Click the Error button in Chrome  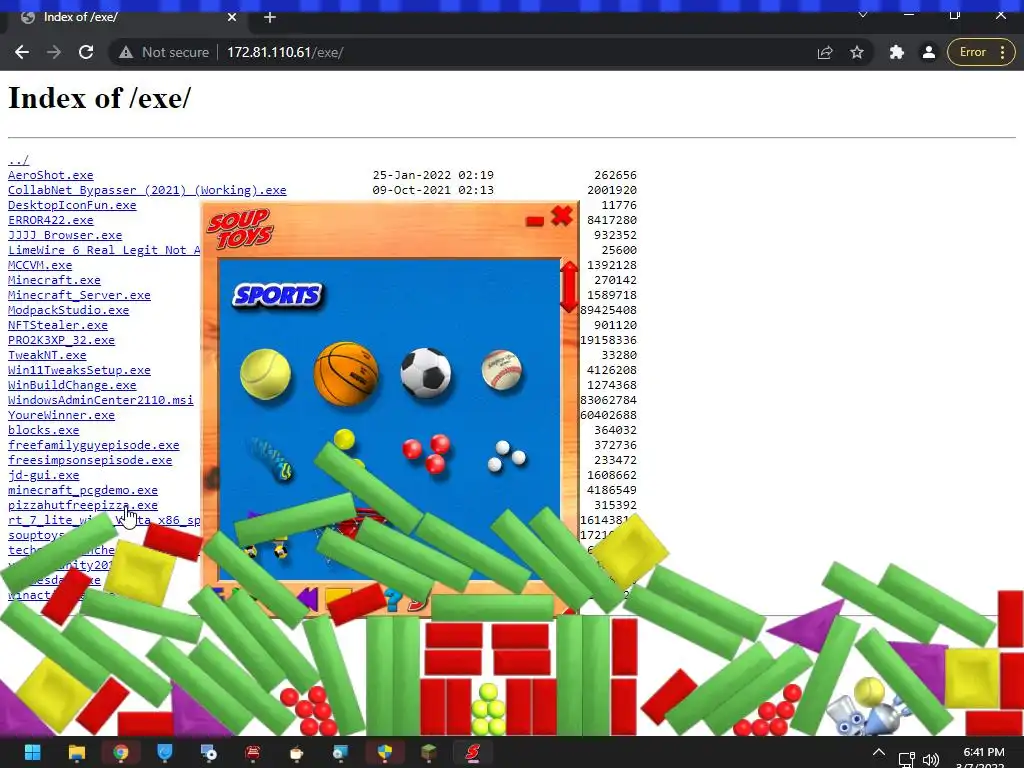coord(972,52)
